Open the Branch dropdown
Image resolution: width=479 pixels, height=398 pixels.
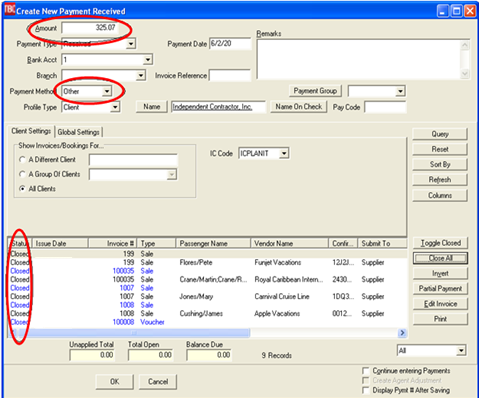coord(141,76)
